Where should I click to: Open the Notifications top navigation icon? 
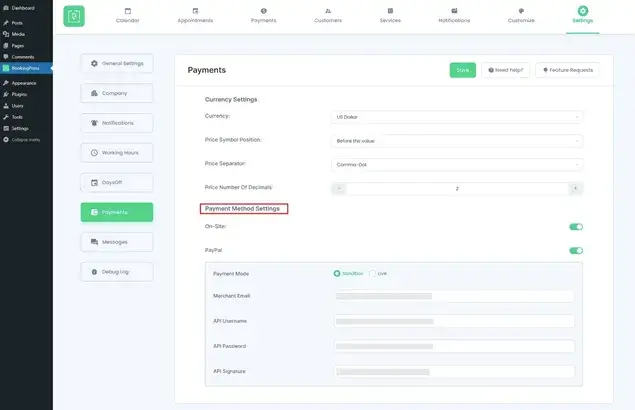click(454, 11)
